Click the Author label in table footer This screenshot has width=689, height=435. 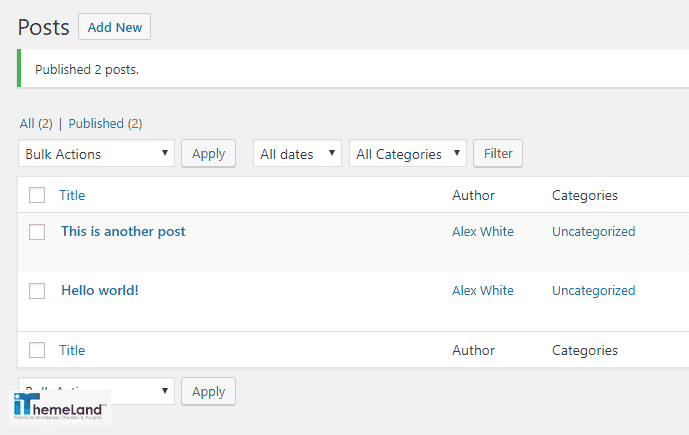point(473,350)
